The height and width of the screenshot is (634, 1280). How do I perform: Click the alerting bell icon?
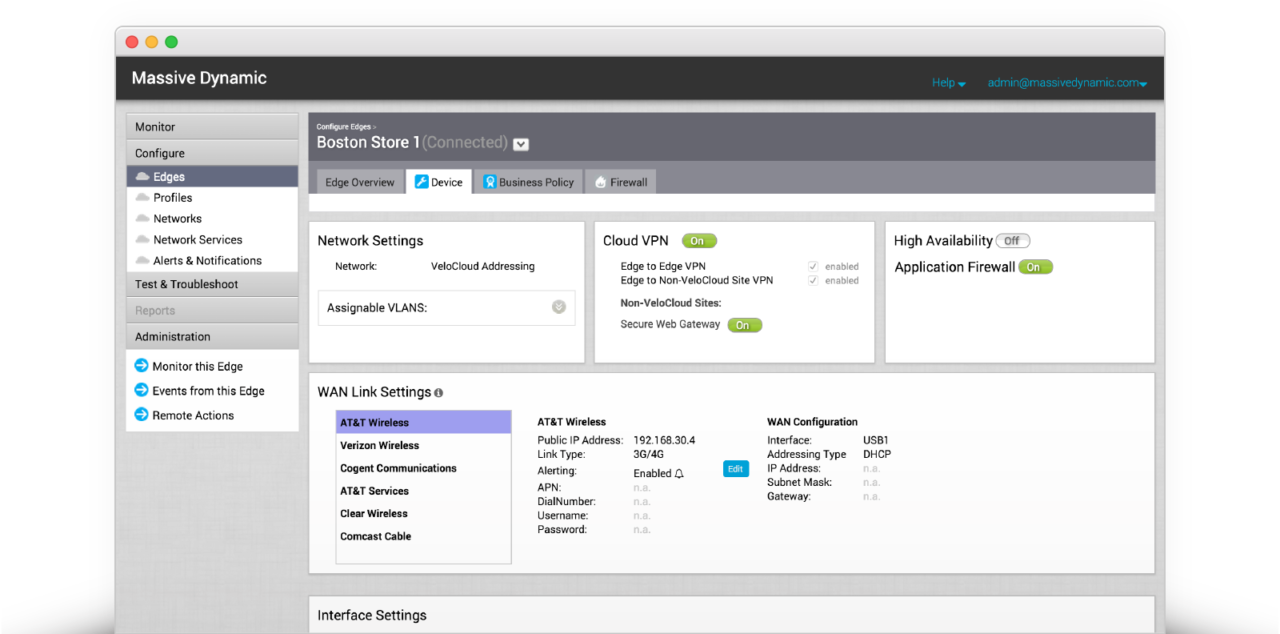680,473
